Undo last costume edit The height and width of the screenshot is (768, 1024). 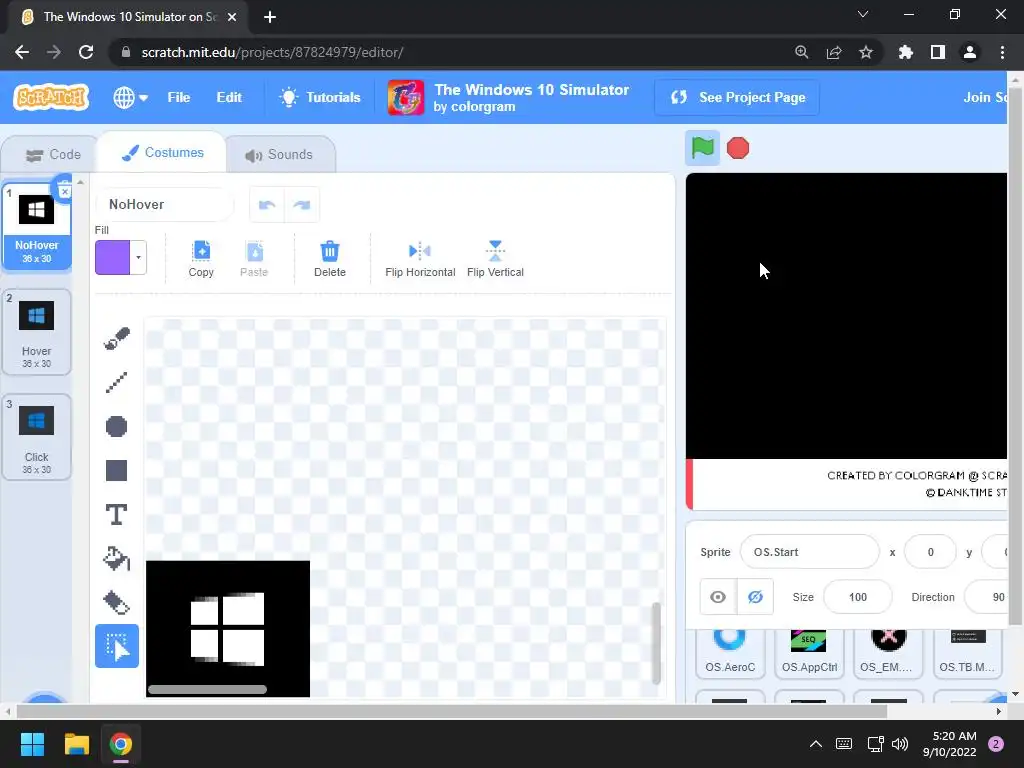pyautogui.click(x=267, y=205)
